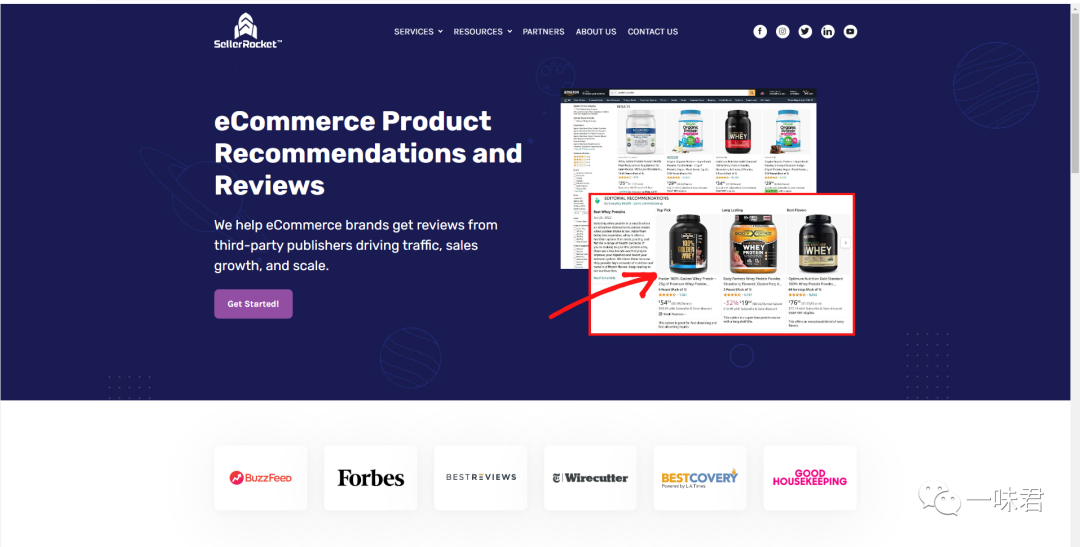Go to the Partners page
This screenshot has height=547, width=1080.
(543, 32)
